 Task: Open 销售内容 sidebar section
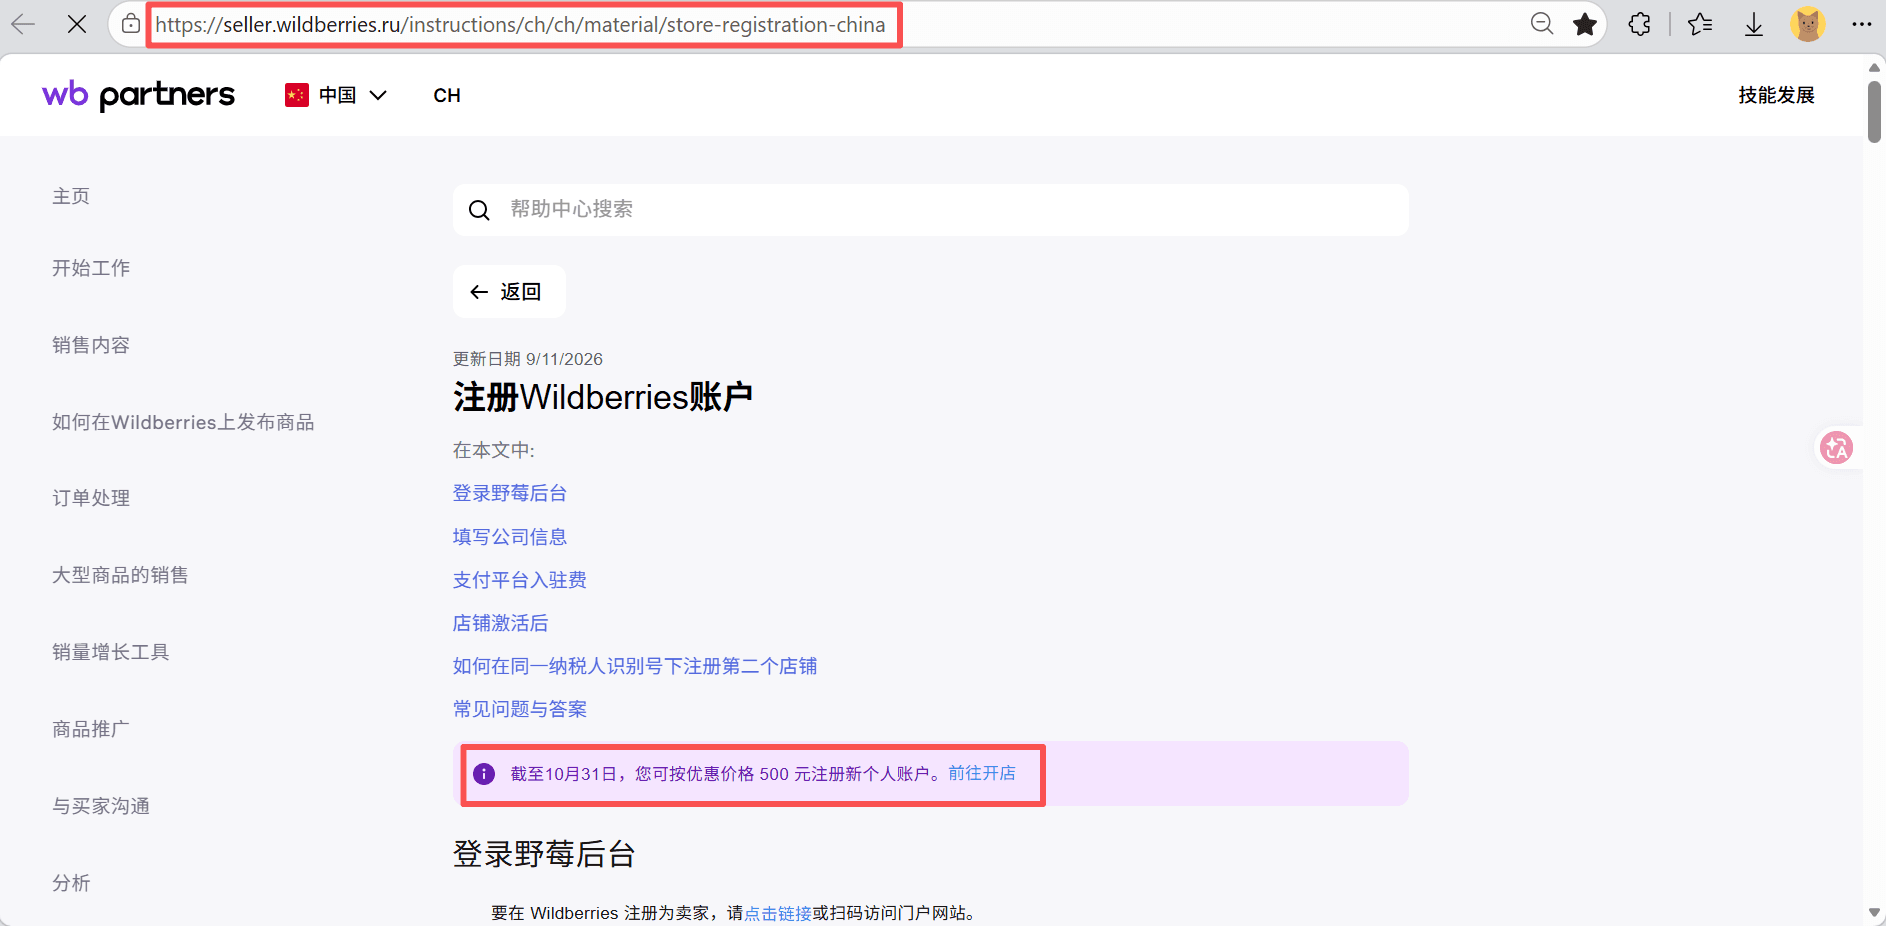coord(91,345)
